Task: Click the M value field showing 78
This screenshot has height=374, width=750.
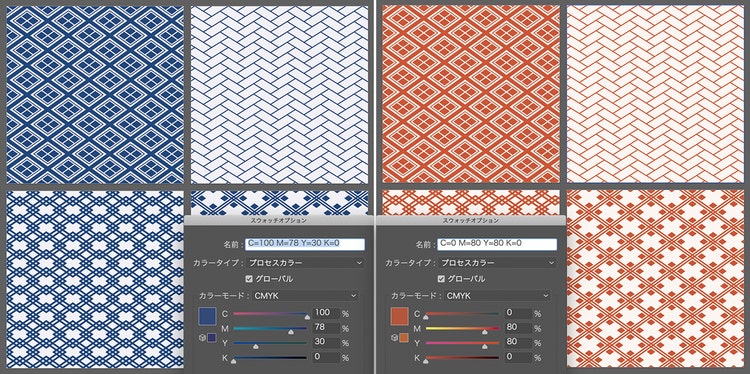Action: click(x=326, y=328)
